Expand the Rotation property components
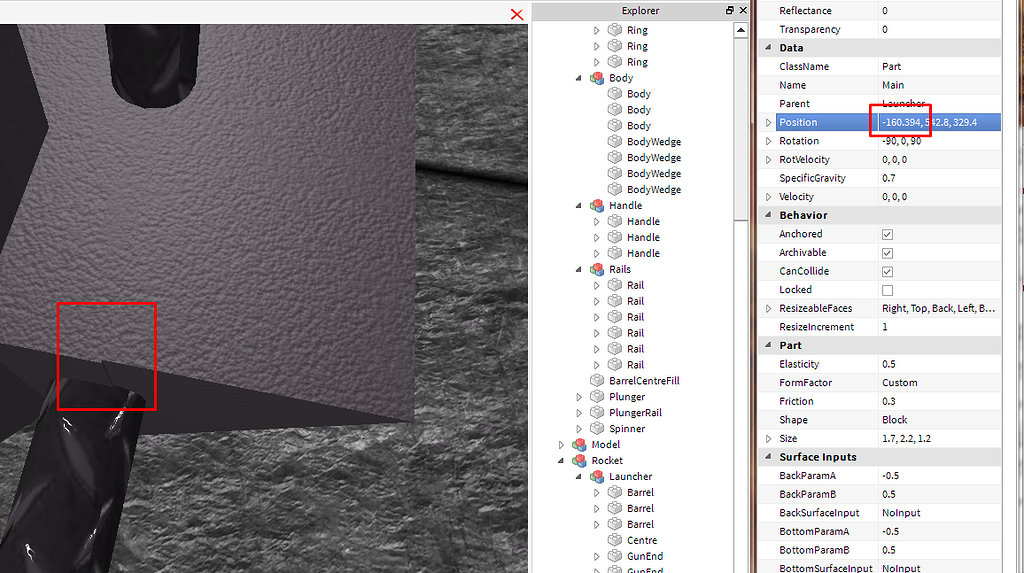The width and height of the screenshot is (1024, 573). coord(768,141)
